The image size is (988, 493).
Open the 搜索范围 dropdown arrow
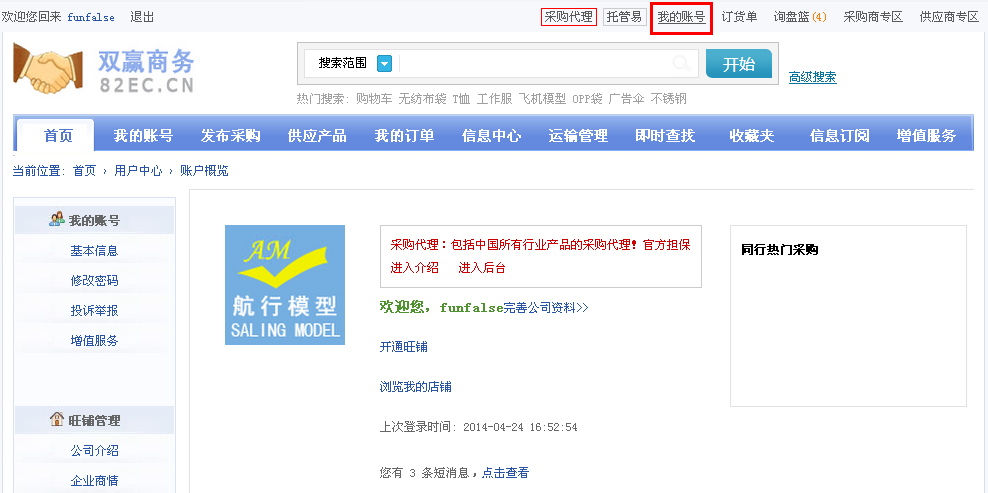coord(385,63)
